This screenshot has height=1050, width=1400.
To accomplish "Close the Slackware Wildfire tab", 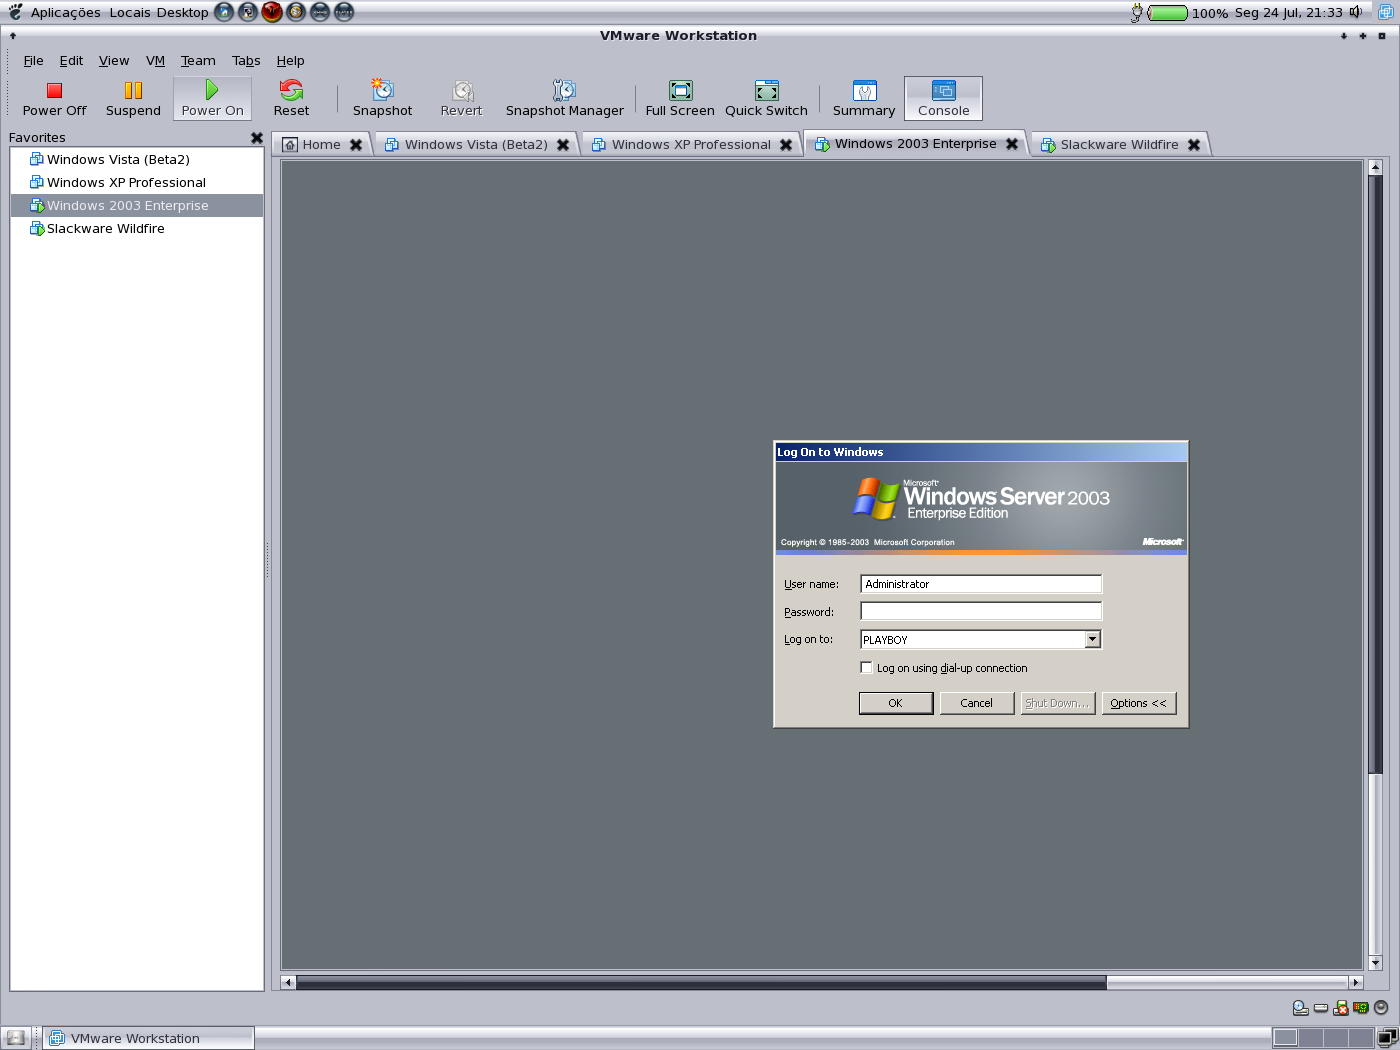I will tap(1194, 145).
